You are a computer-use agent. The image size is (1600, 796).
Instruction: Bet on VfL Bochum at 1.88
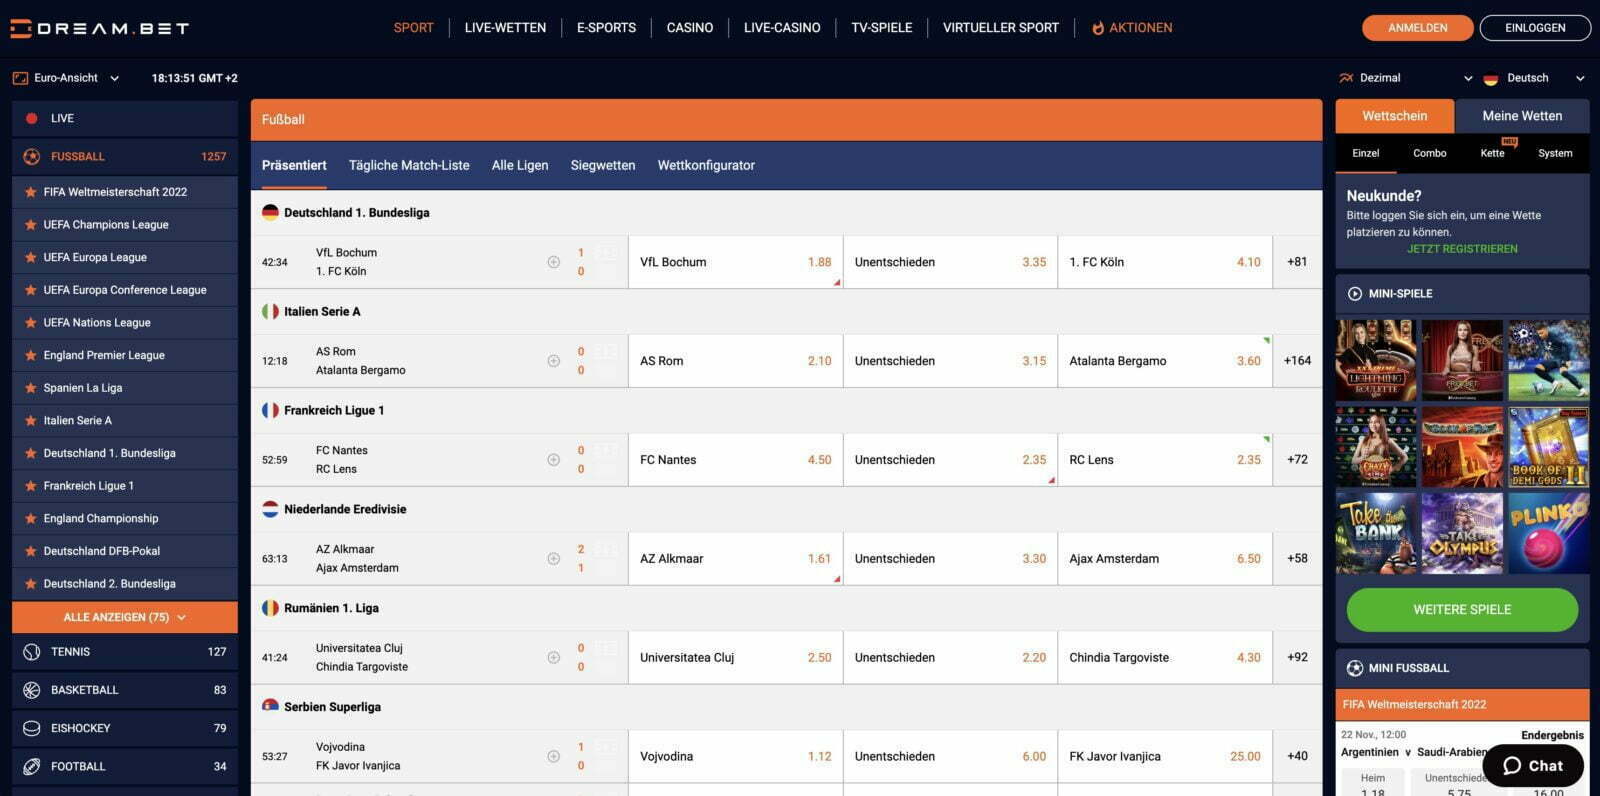[736, 262]
